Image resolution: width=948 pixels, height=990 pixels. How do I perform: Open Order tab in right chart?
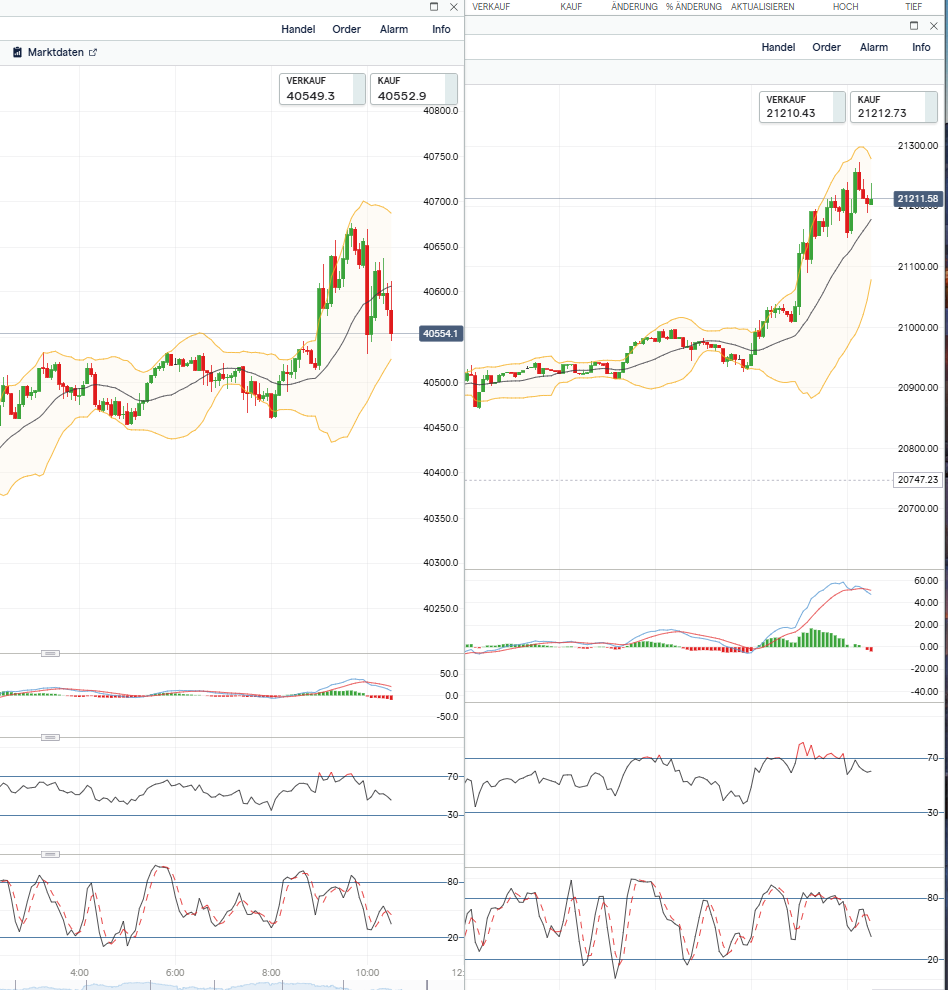click(x=826, y=47)
